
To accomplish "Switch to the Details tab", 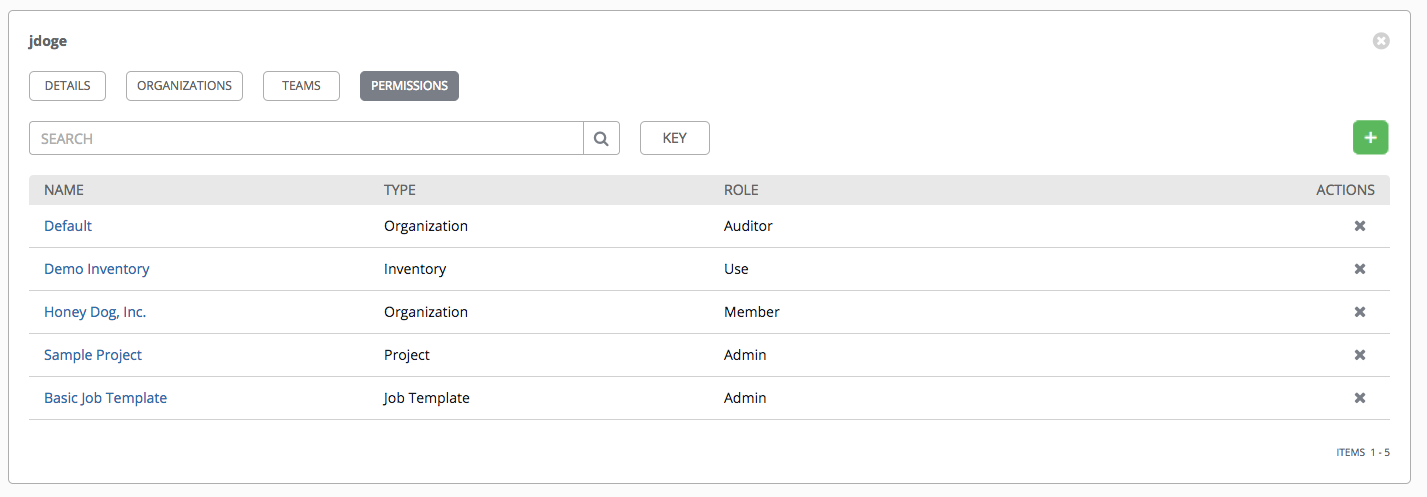I will (67, 86).
